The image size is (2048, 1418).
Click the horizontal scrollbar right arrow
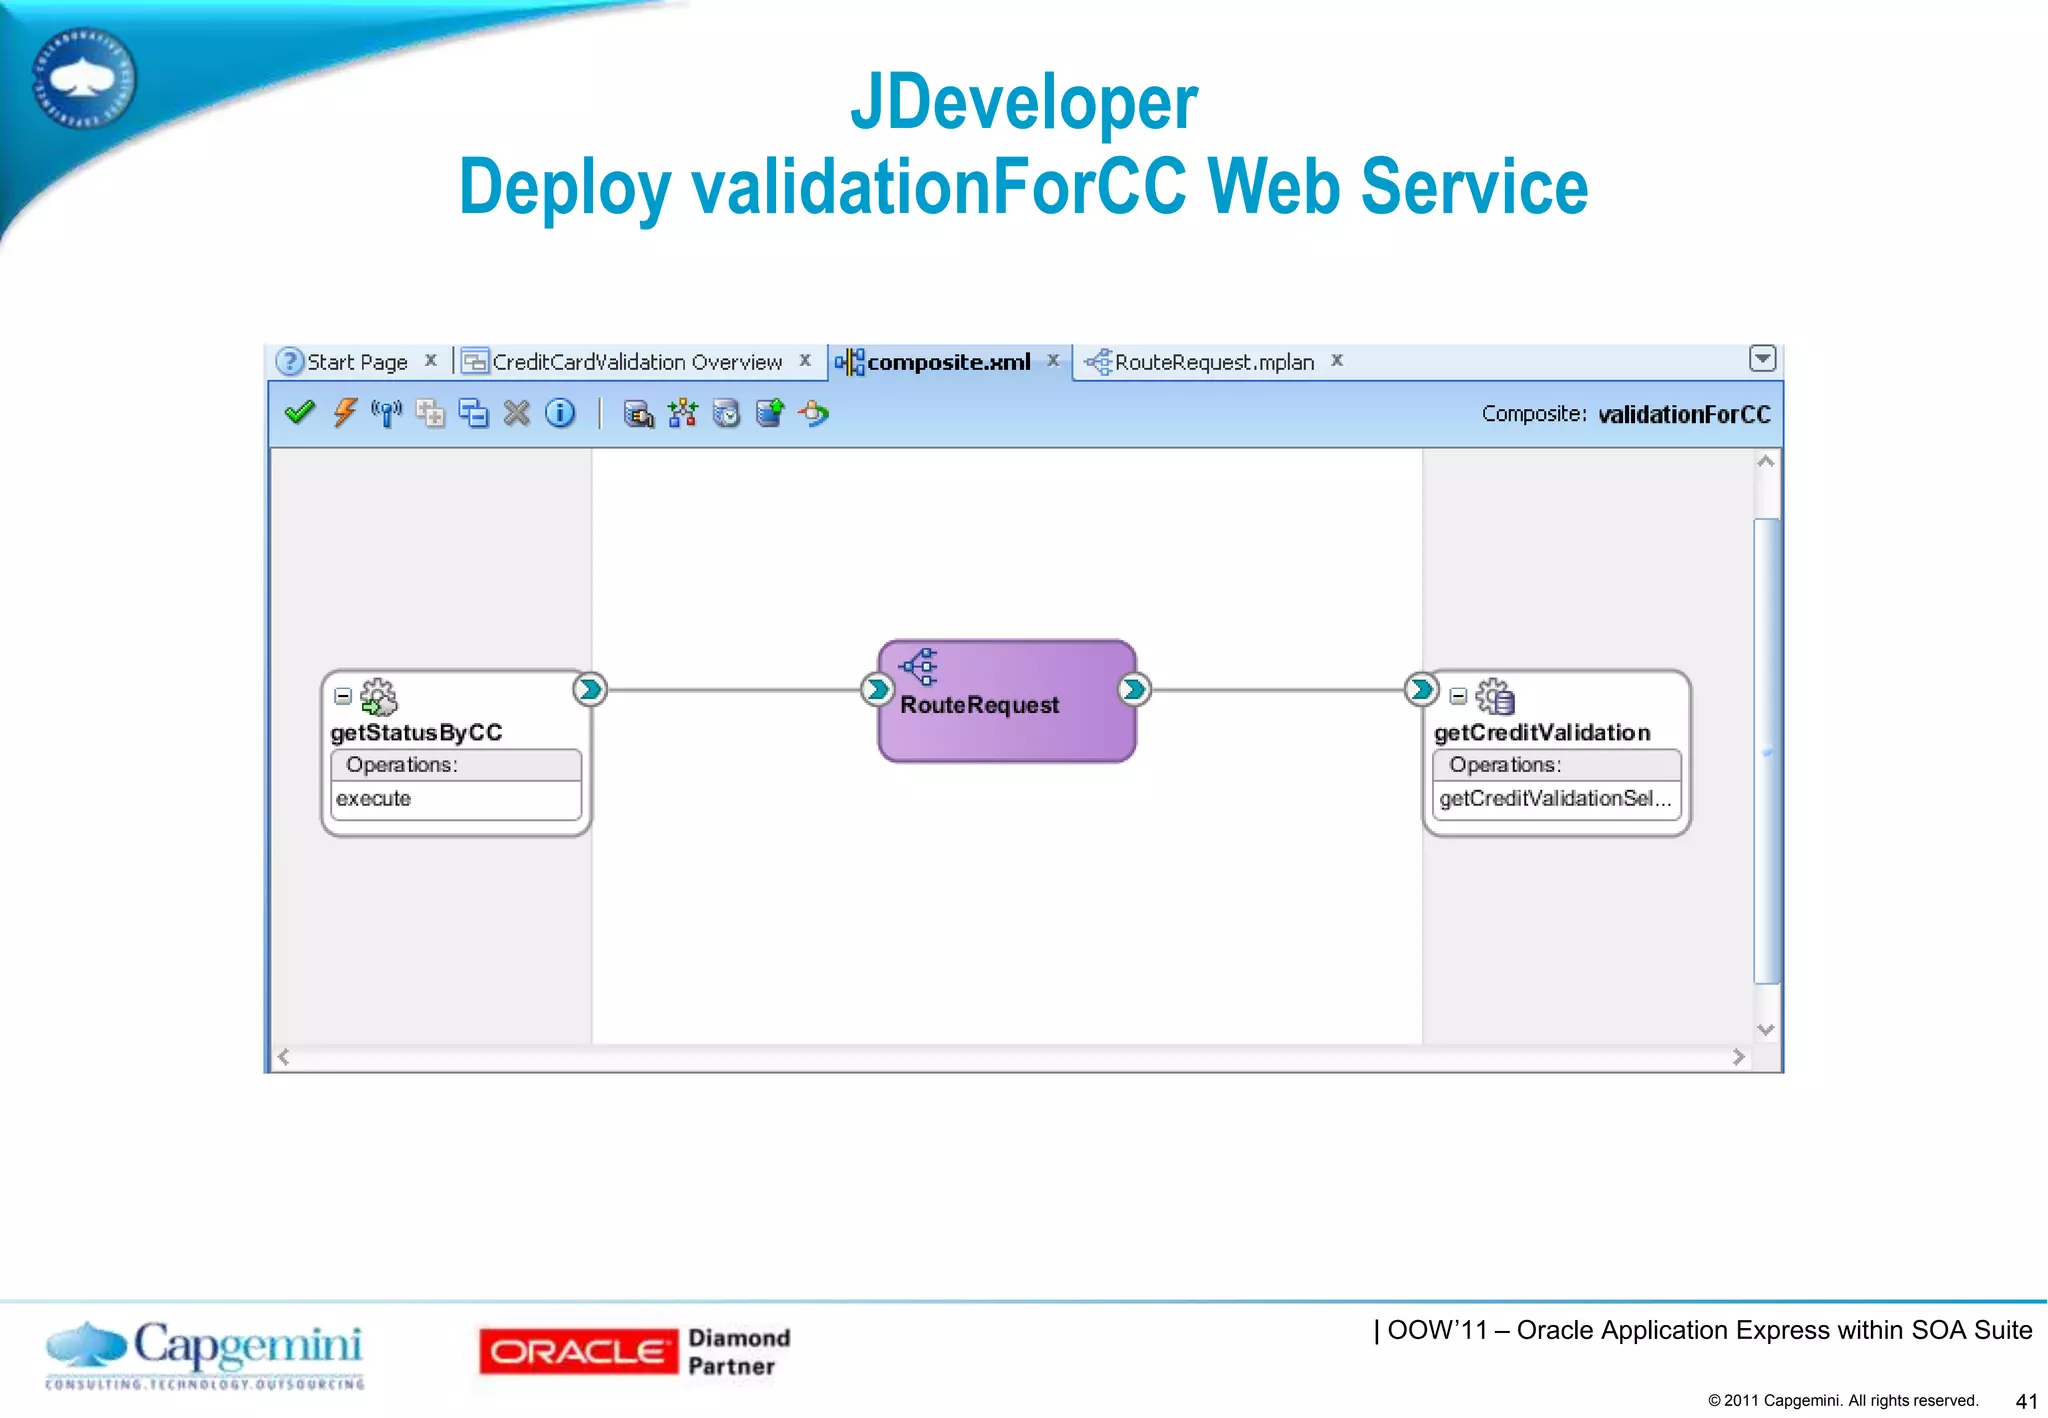pyautogui.click(x=1738, y=1057)
